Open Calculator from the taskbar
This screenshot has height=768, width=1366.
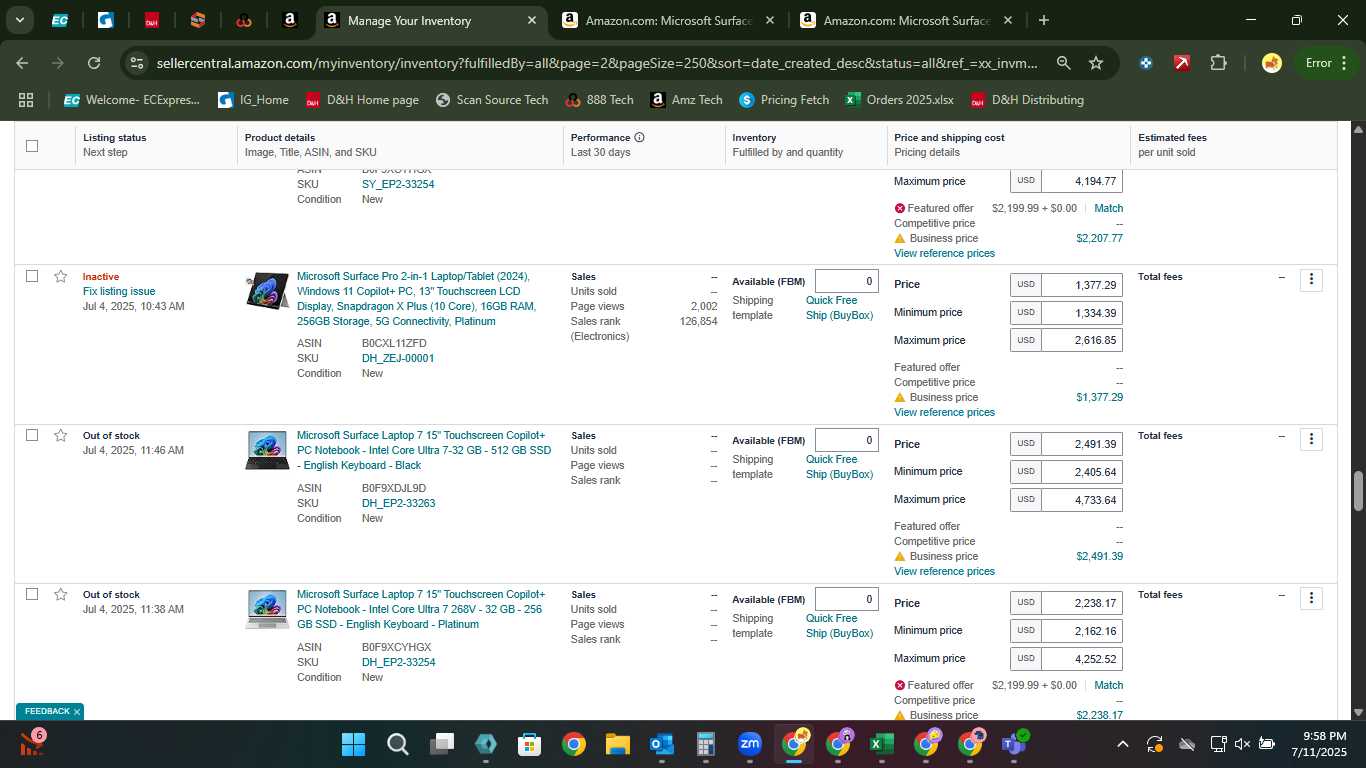click(705, 744)
